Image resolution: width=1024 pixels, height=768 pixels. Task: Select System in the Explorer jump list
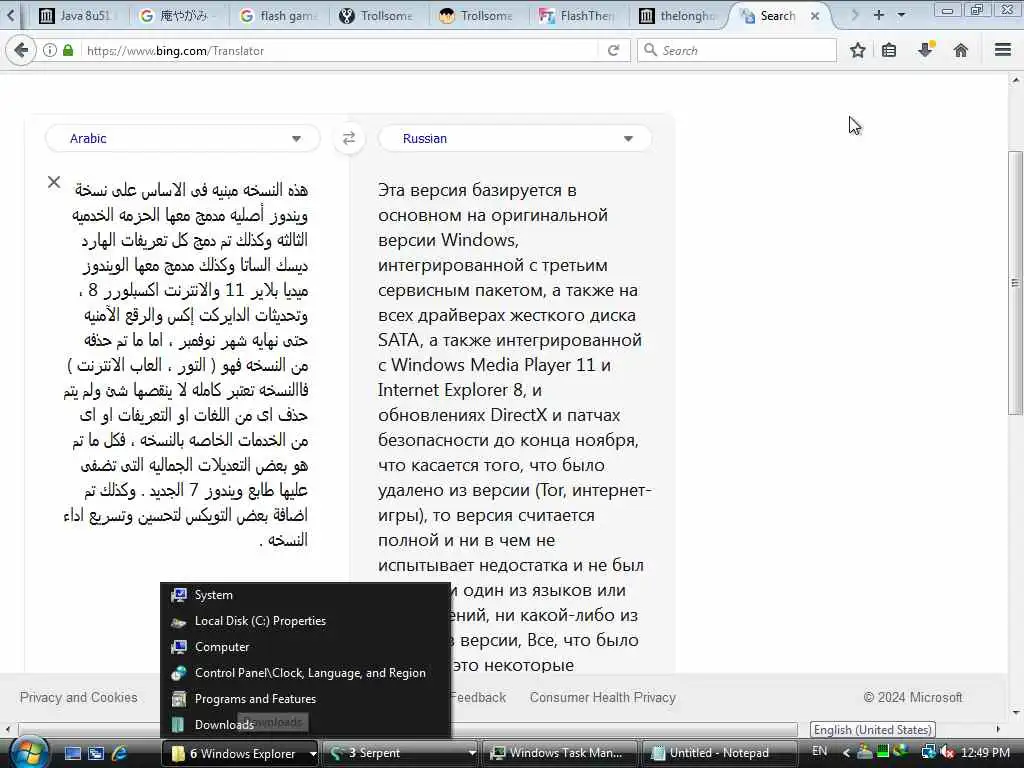pos(306,595)
